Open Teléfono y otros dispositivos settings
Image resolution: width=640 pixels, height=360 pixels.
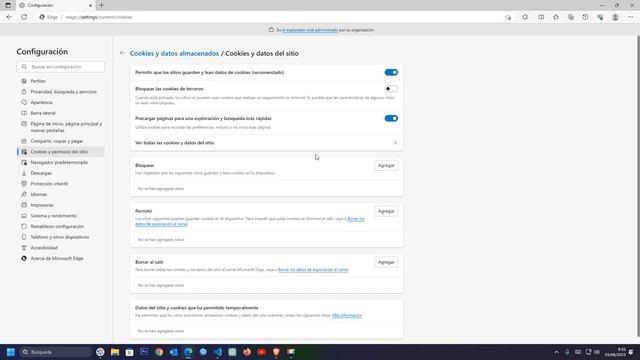coord(60,237)
